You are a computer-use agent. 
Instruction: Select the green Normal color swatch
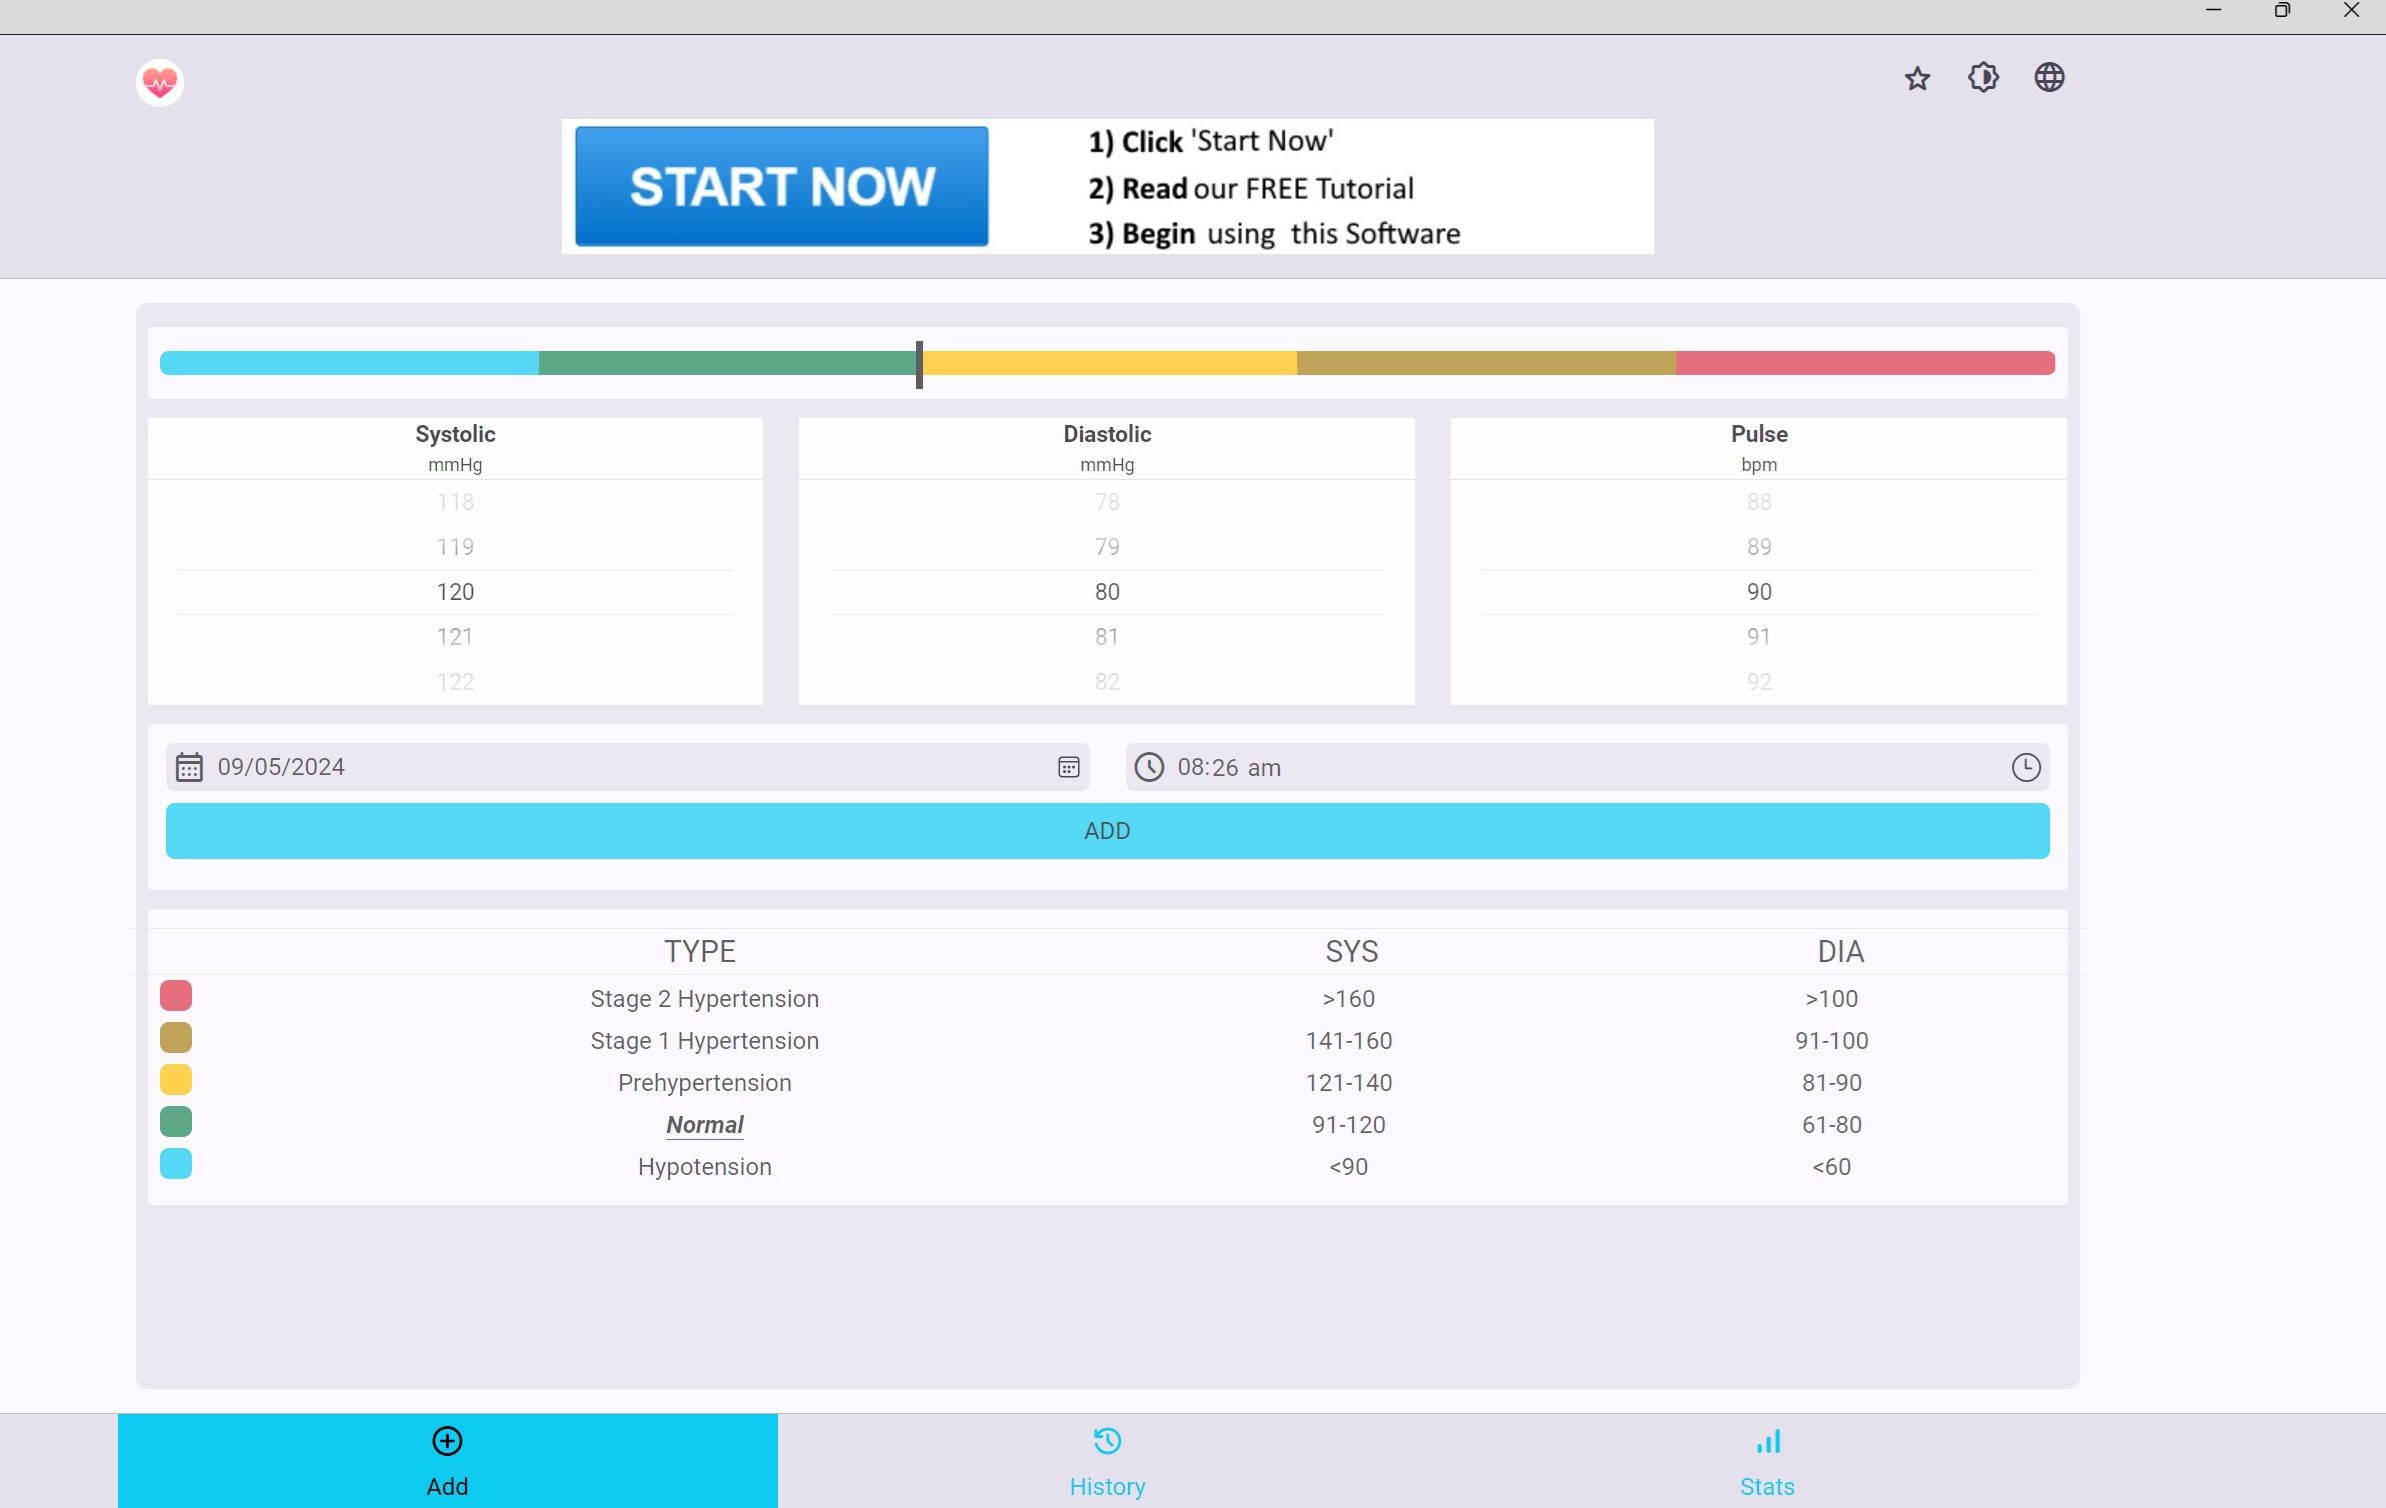(x=176, y=1121)
